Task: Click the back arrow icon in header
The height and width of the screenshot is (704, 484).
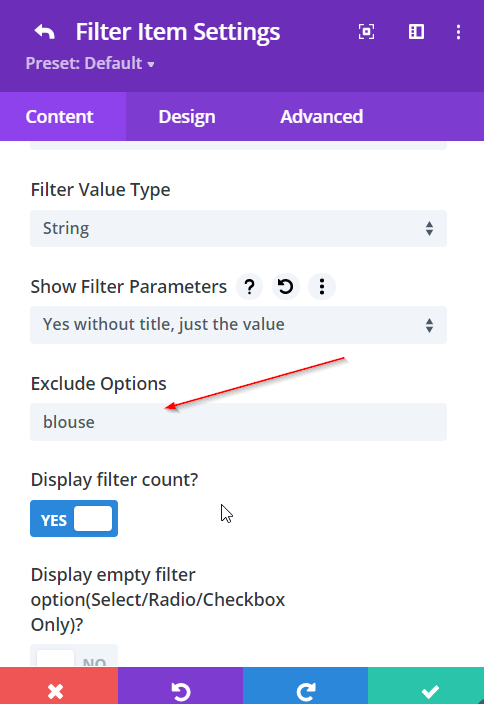Action: point(44,32)
